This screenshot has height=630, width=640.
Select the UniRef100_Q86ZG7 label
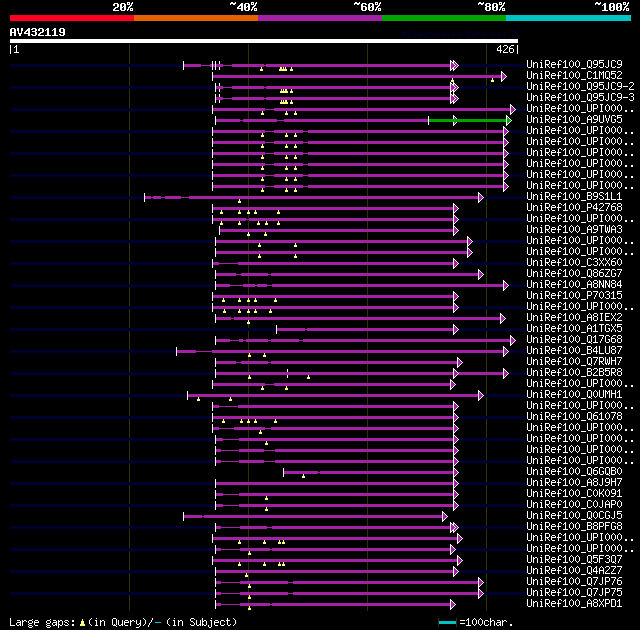tap(574, 273)
